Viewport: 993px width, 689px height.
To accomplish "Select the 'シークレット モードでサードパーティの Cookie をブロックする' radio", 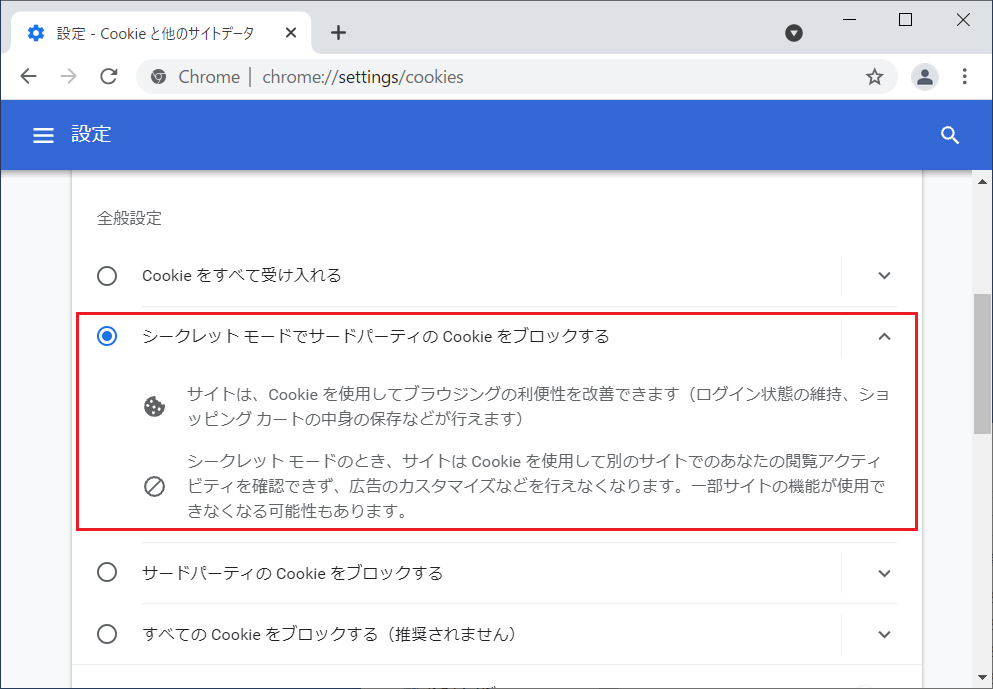I will 107,336.
